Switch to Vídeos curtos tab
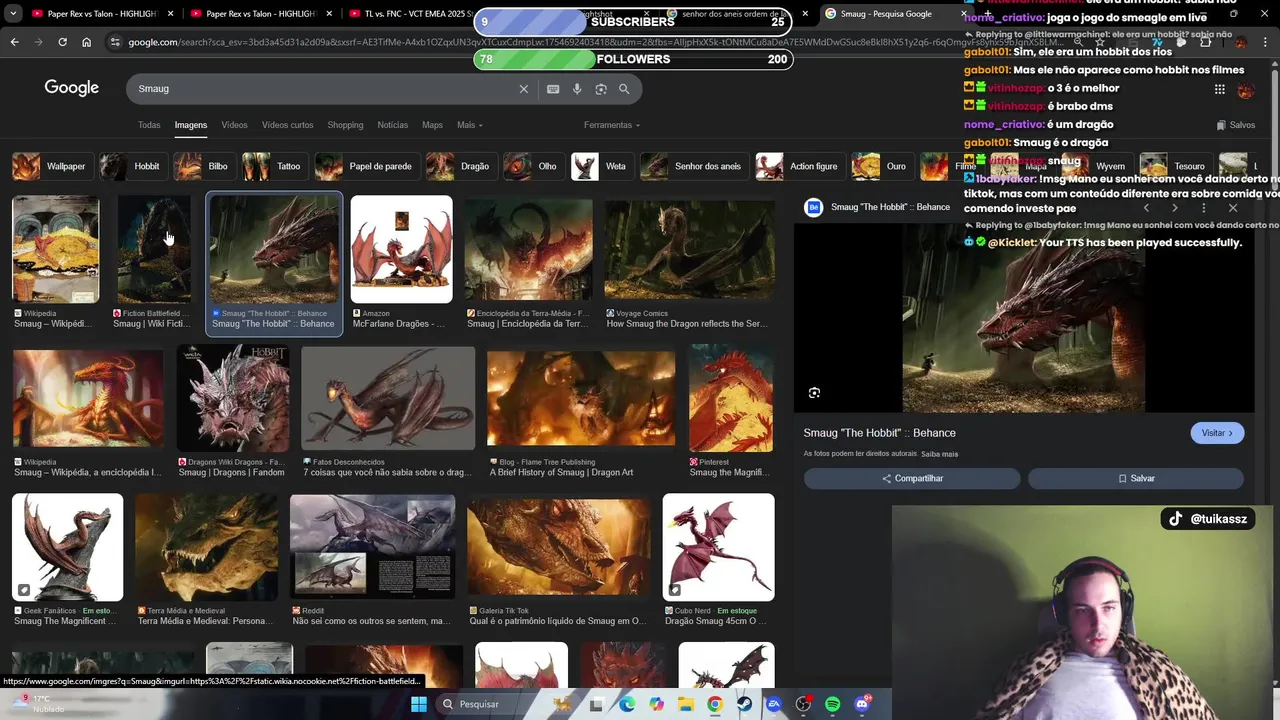 pyautogui.click(x=287, y=125)
